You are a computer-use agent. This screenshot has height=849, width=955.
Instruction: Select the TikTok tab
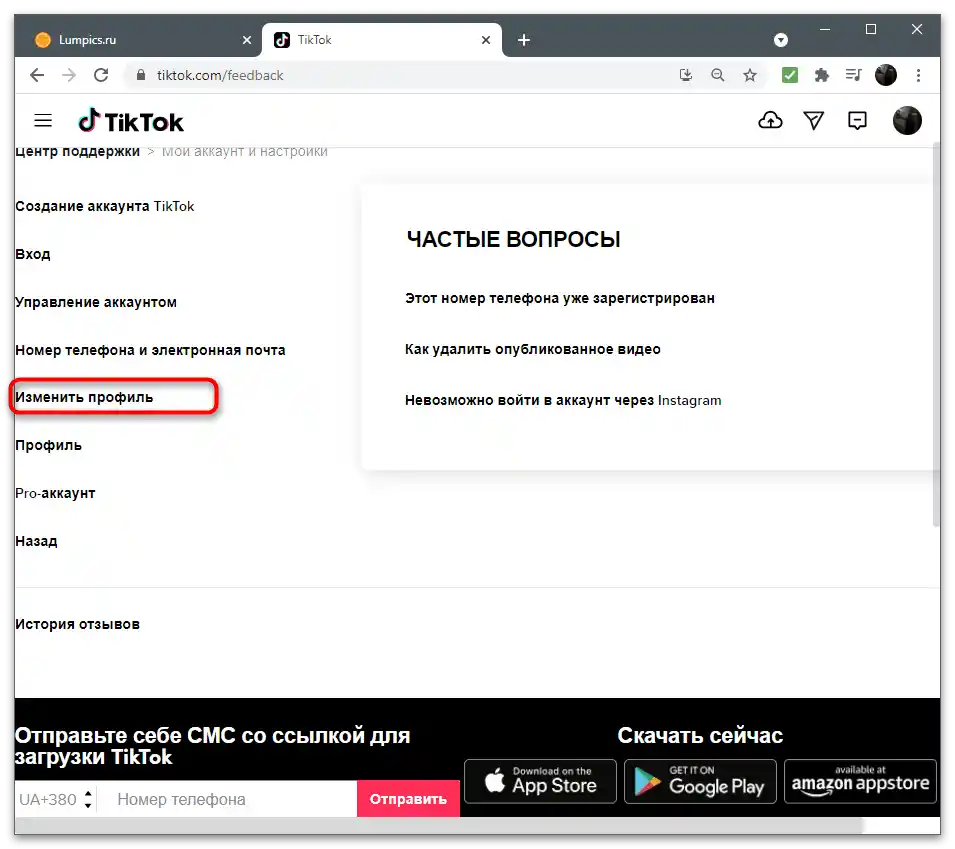pos(382,40)
